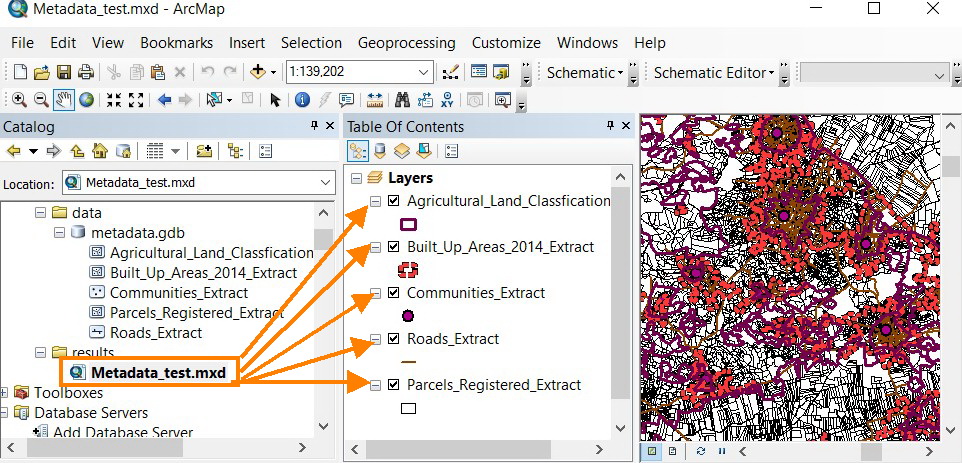Select Roads_Extract feature class in Catalog
This screenshot has height=463, width=962.
click(x=156, y=333)
